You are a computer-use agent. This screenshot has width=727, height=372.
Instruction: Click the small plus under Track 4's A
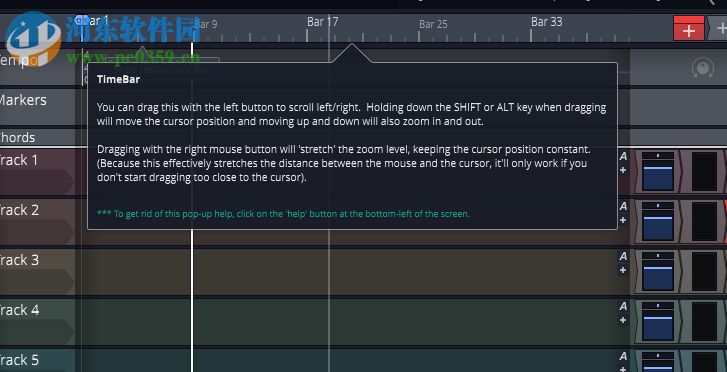click(x=623, y=320)
